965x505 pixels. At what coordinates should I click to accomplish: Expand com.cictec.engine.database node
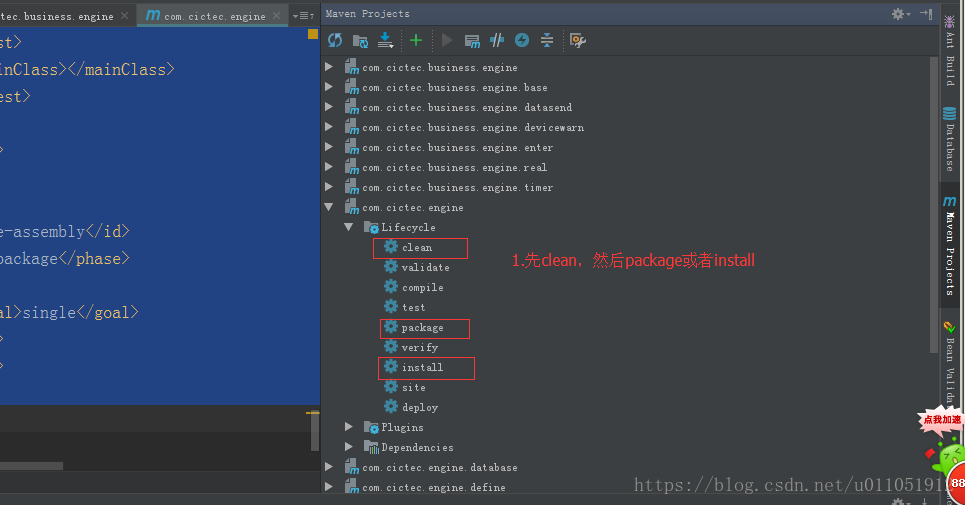pyautogui.click(x=329, y=466)
